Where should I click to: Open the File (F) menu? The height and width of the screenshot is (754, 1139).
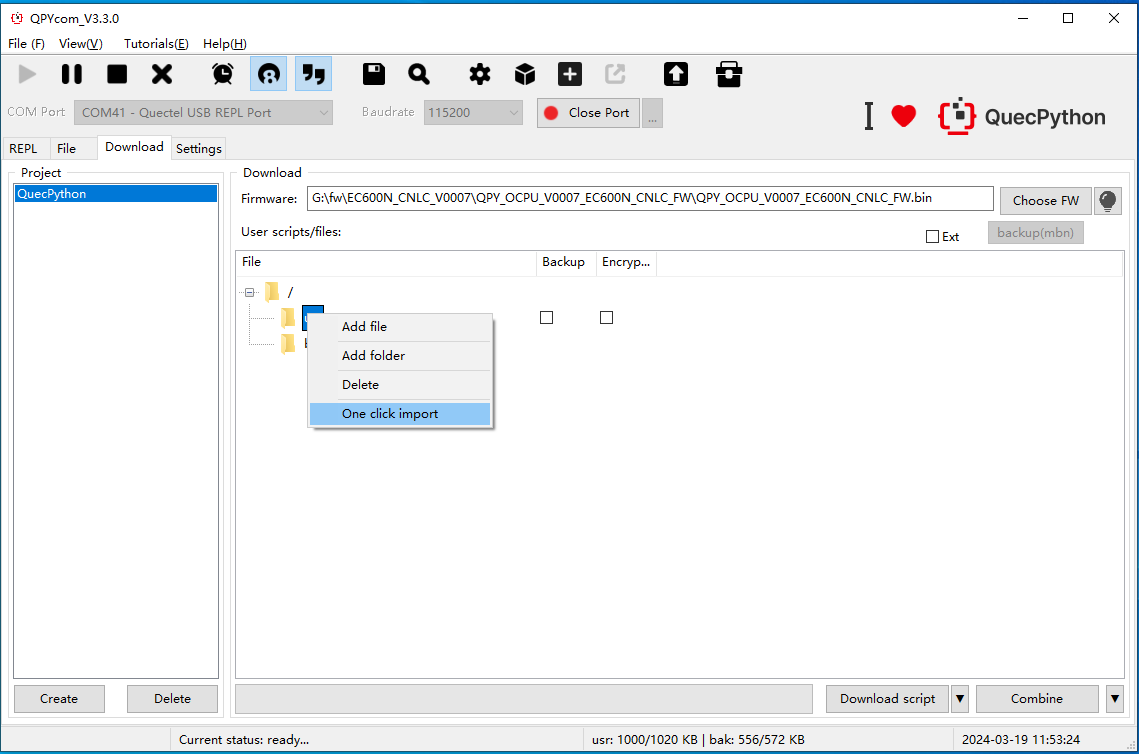26,44
